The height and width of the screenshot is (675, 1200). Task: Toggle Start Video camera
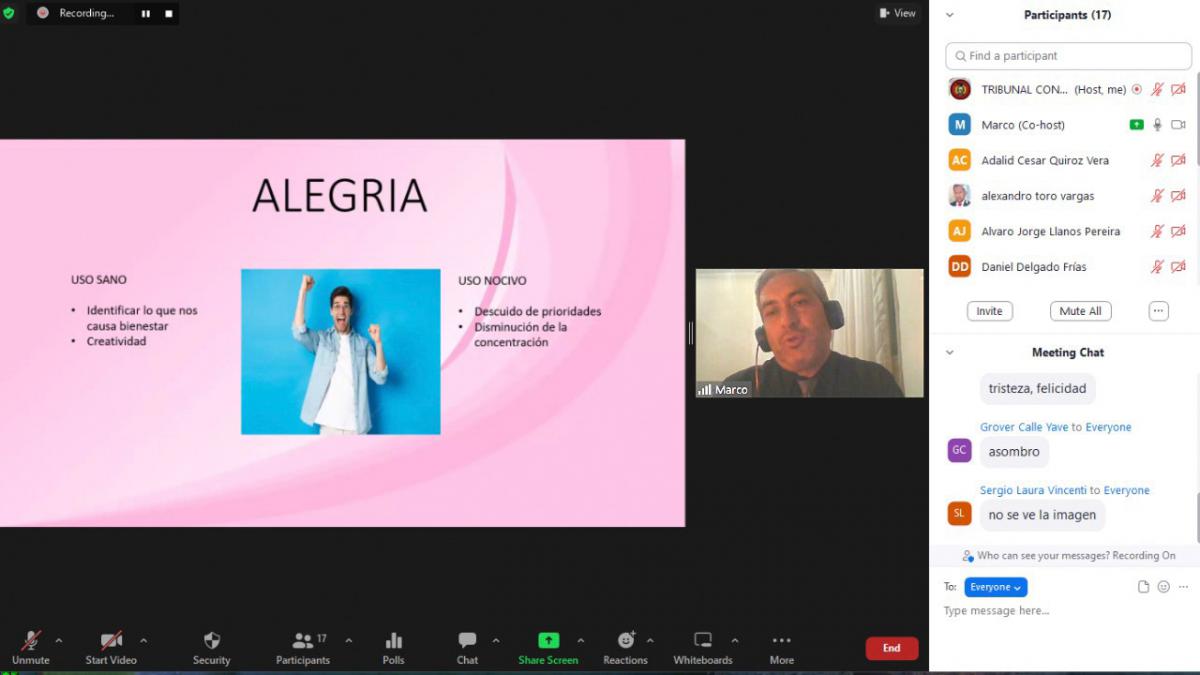point(111,641)
